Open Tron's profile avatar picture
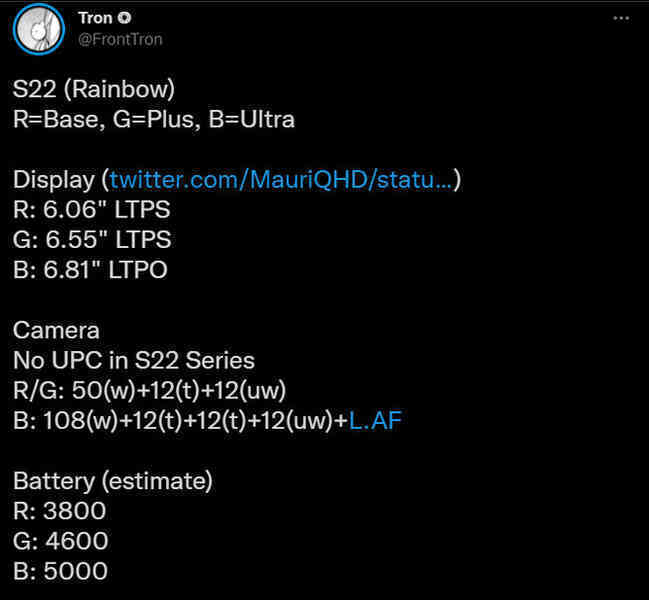The height and width of the screenshot is (600, 649). click(x=38, y=29)
